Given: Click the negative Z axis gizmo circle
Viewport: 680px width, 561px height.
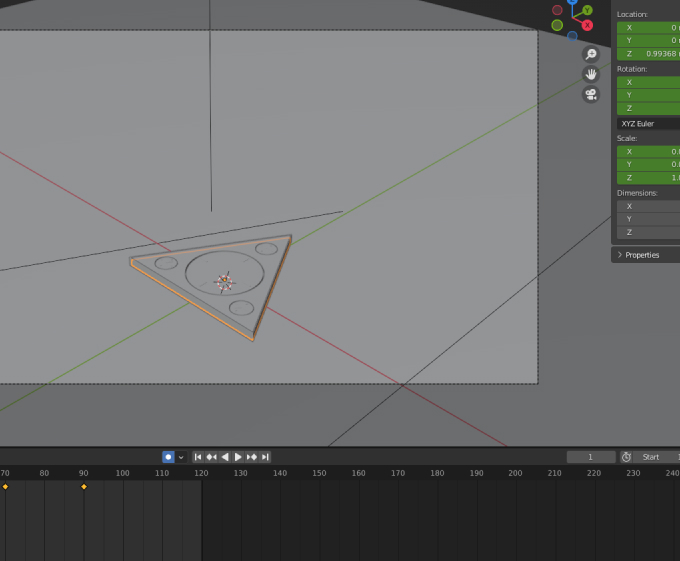Looking at the screenshot, I should 572,36.
